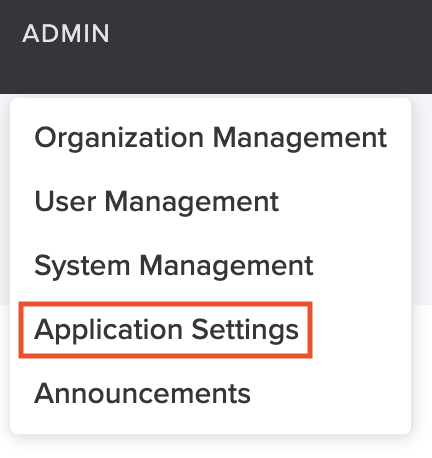Open the ADMIN menu in the header
This screenshot has width=432, height=458.
click(66, 33)
